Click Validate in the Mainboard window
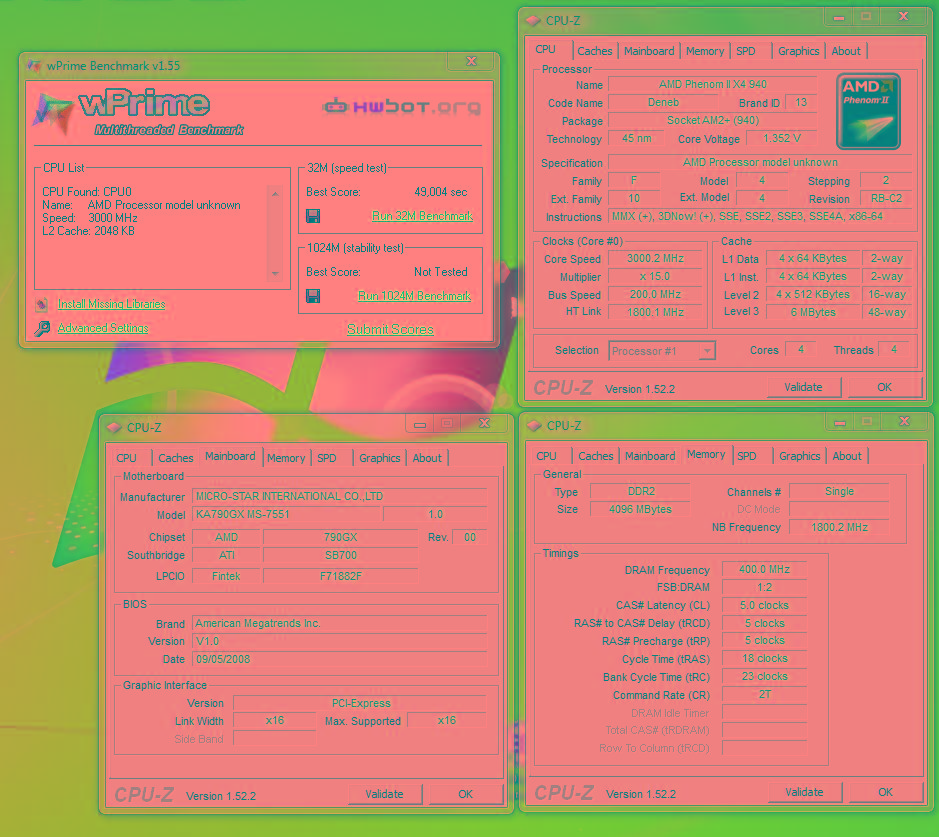The height and width of the screenshot is (837, 939). pos(384,794)
